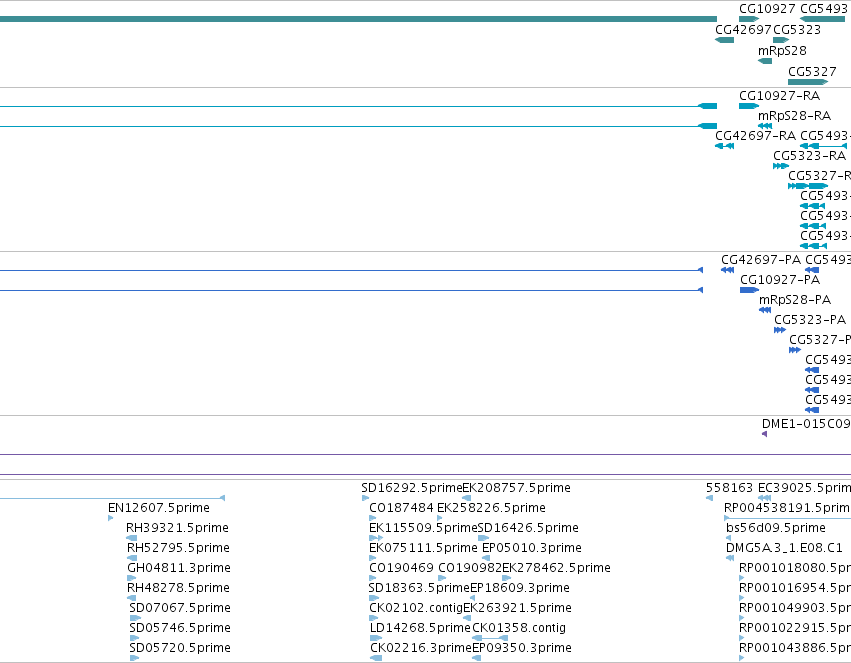Select EST bs56d09.5prime
The image size is (851, 663).
point(776,528)
